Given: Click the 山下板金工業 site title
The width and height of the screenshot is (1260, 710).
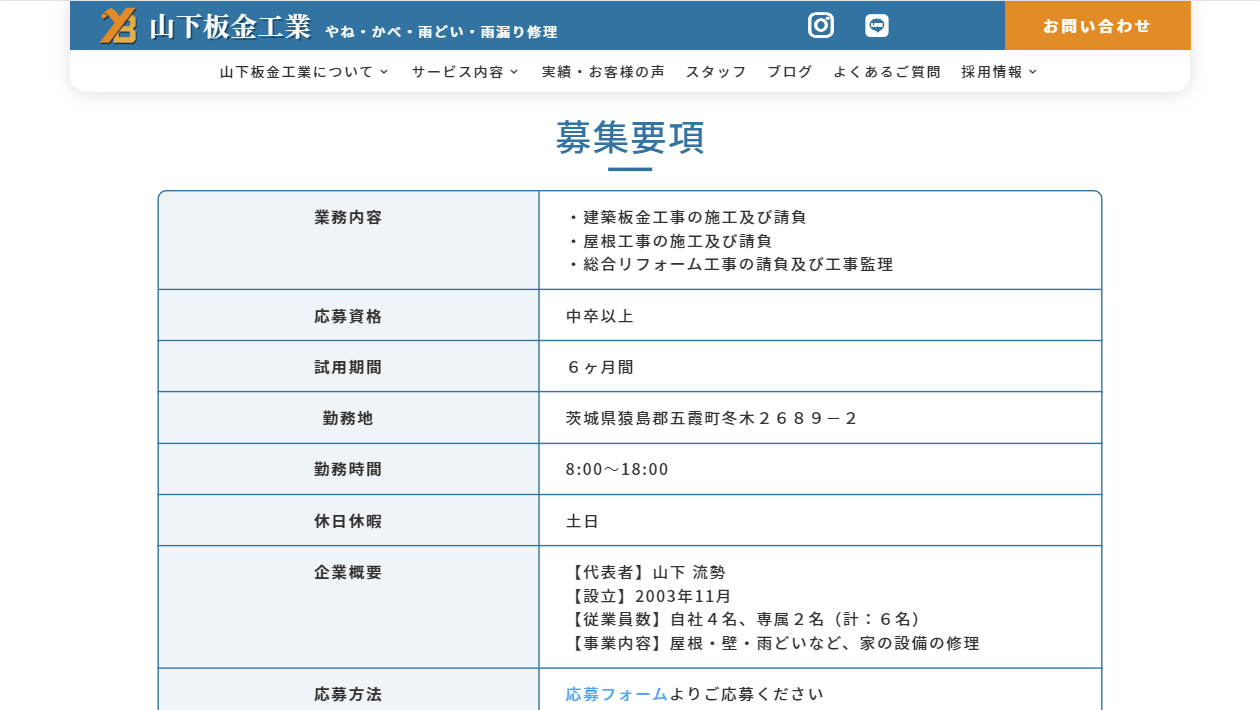Looking at the screenshot, I should point(230,27).
